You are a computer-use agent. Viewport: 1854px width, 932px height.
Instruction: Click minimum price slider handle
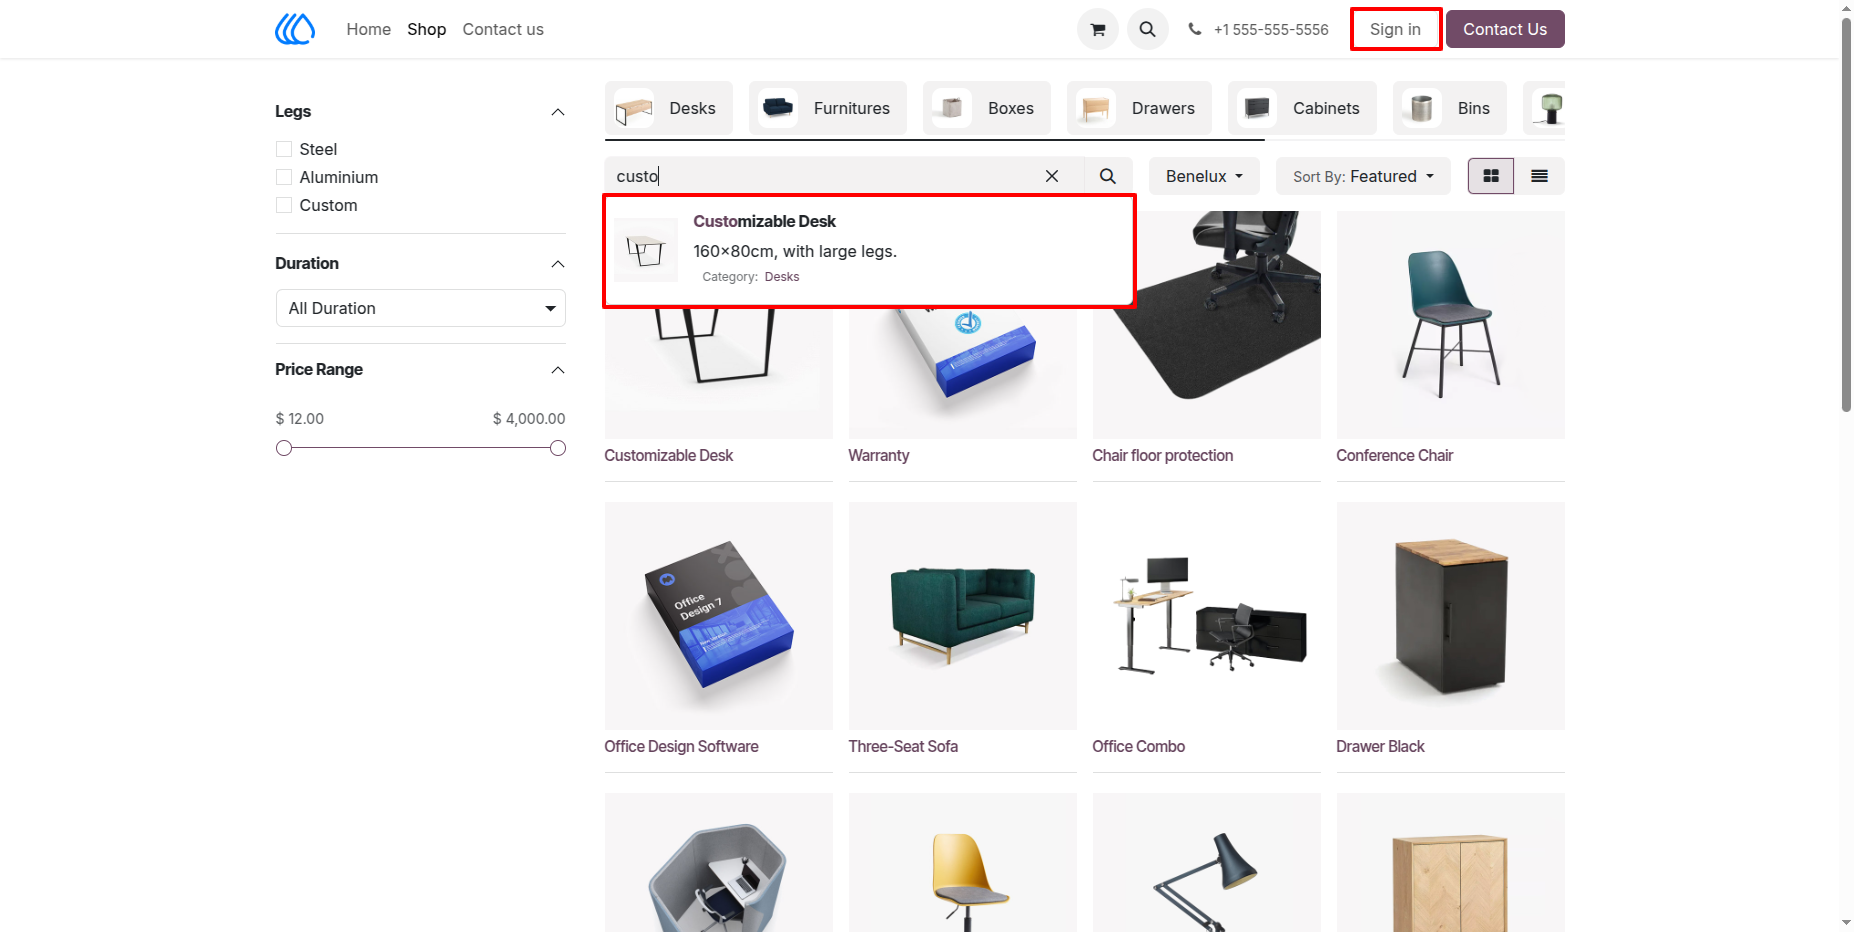[x=284, y=448]
